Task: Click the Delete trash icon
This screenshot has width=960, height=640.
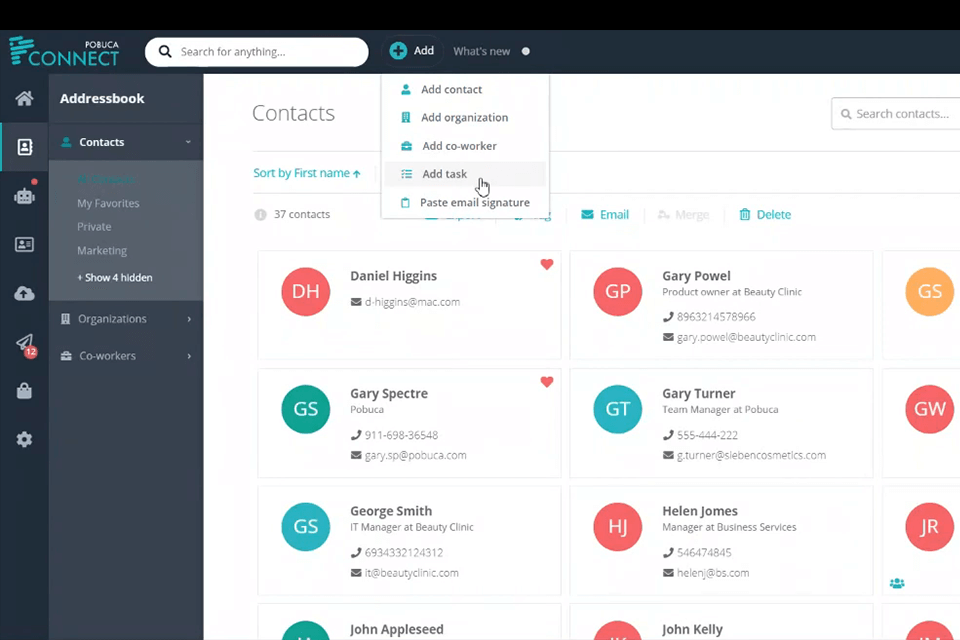Action: (745, 214)
